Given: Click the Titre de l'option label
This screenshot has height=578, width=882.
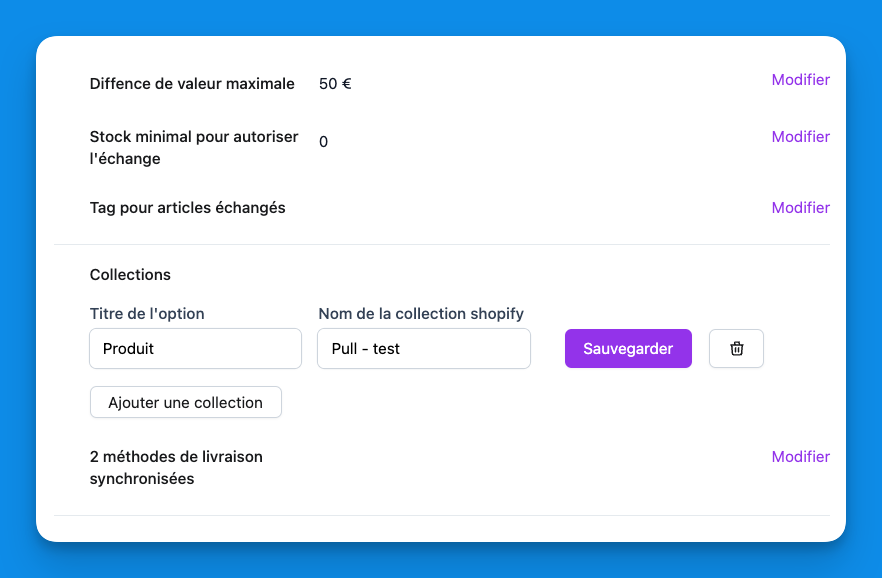Looking at the screenshot, I should click(147, 314).
